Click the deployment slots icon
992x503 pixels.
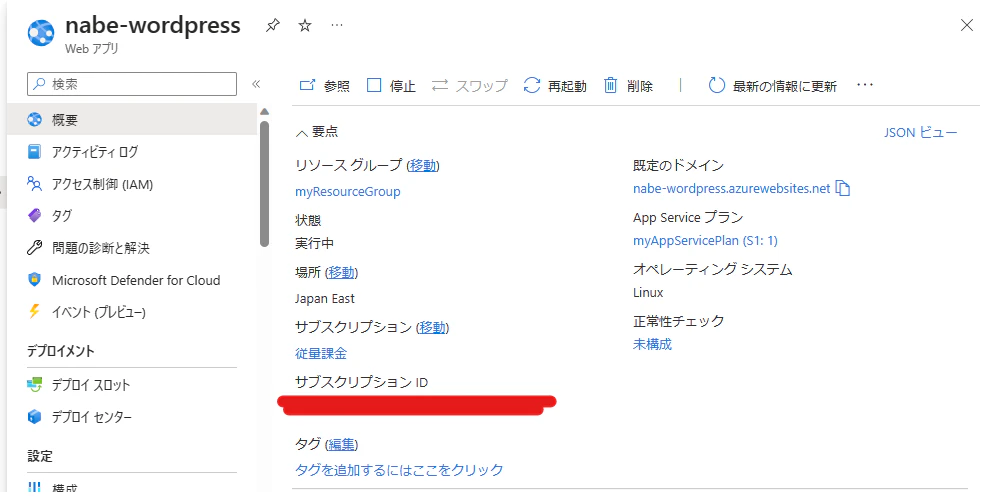[35, 385]
